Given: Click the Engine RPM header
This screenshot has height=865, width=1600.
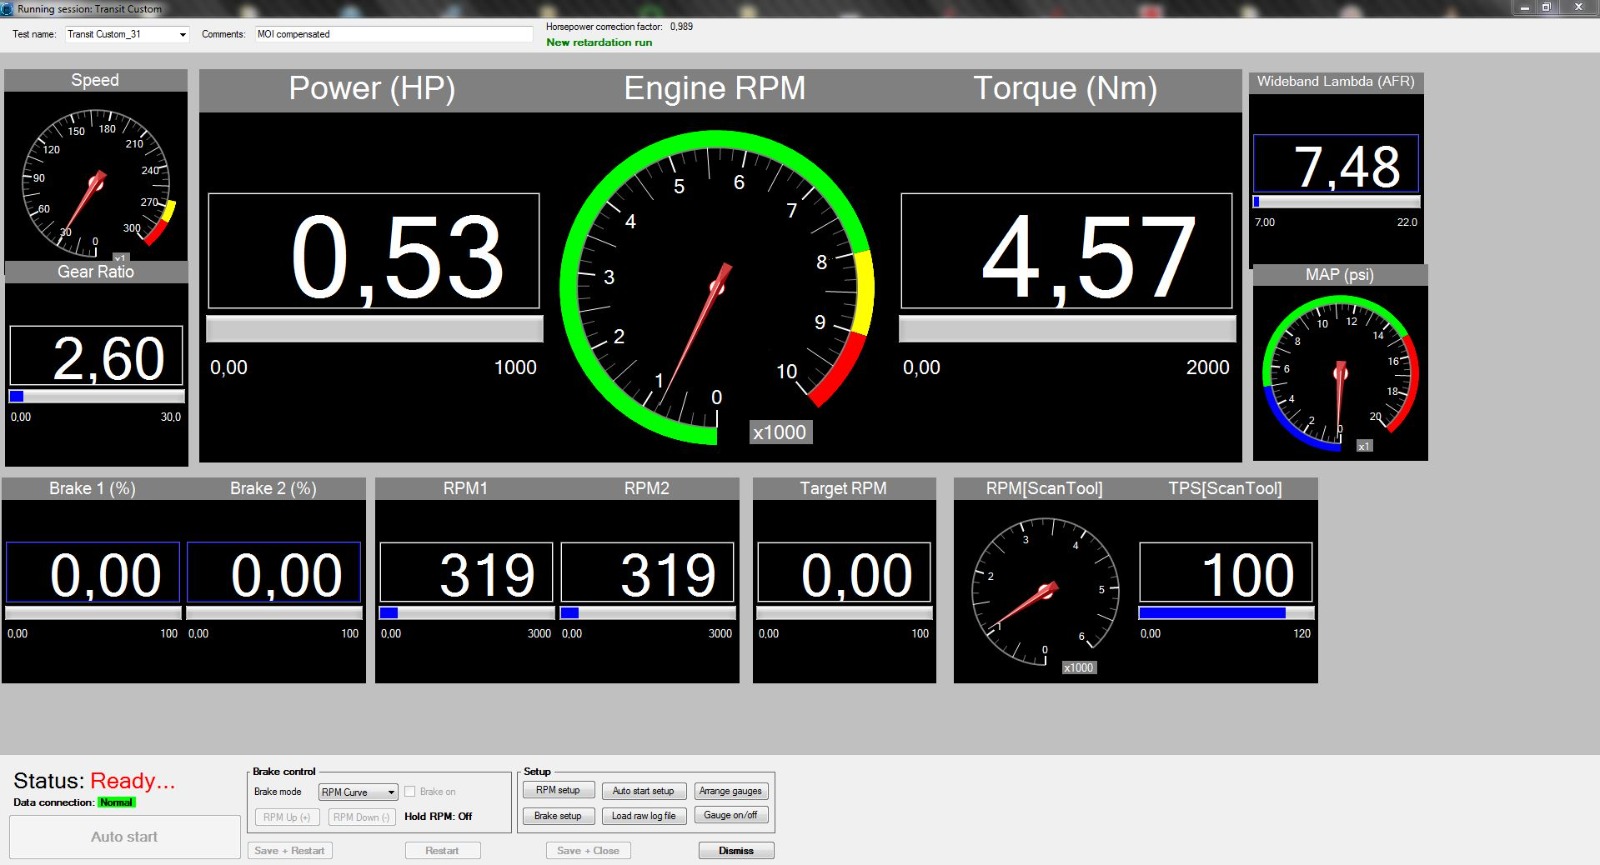Looking at the screenshot, I should click(x=715, y=89).
